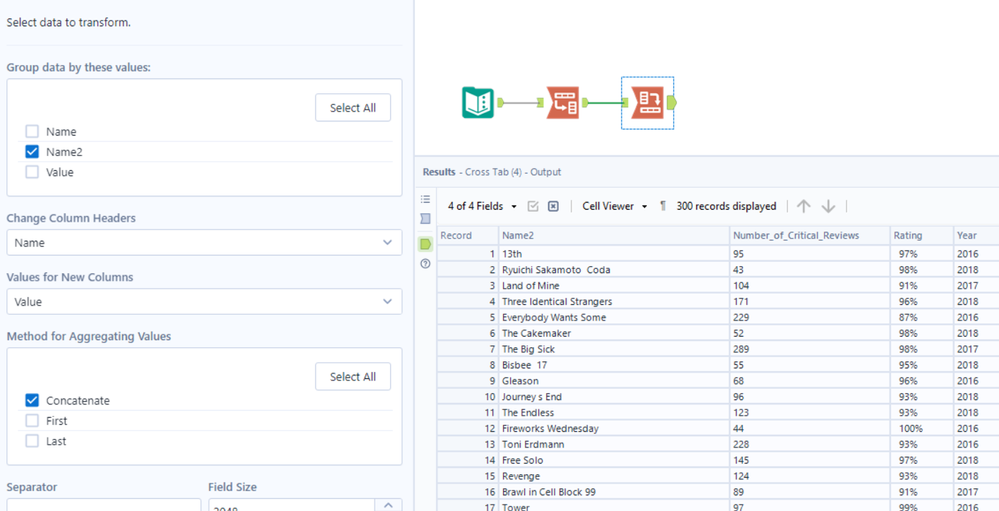Click the 'Gleason' cell

614,381
